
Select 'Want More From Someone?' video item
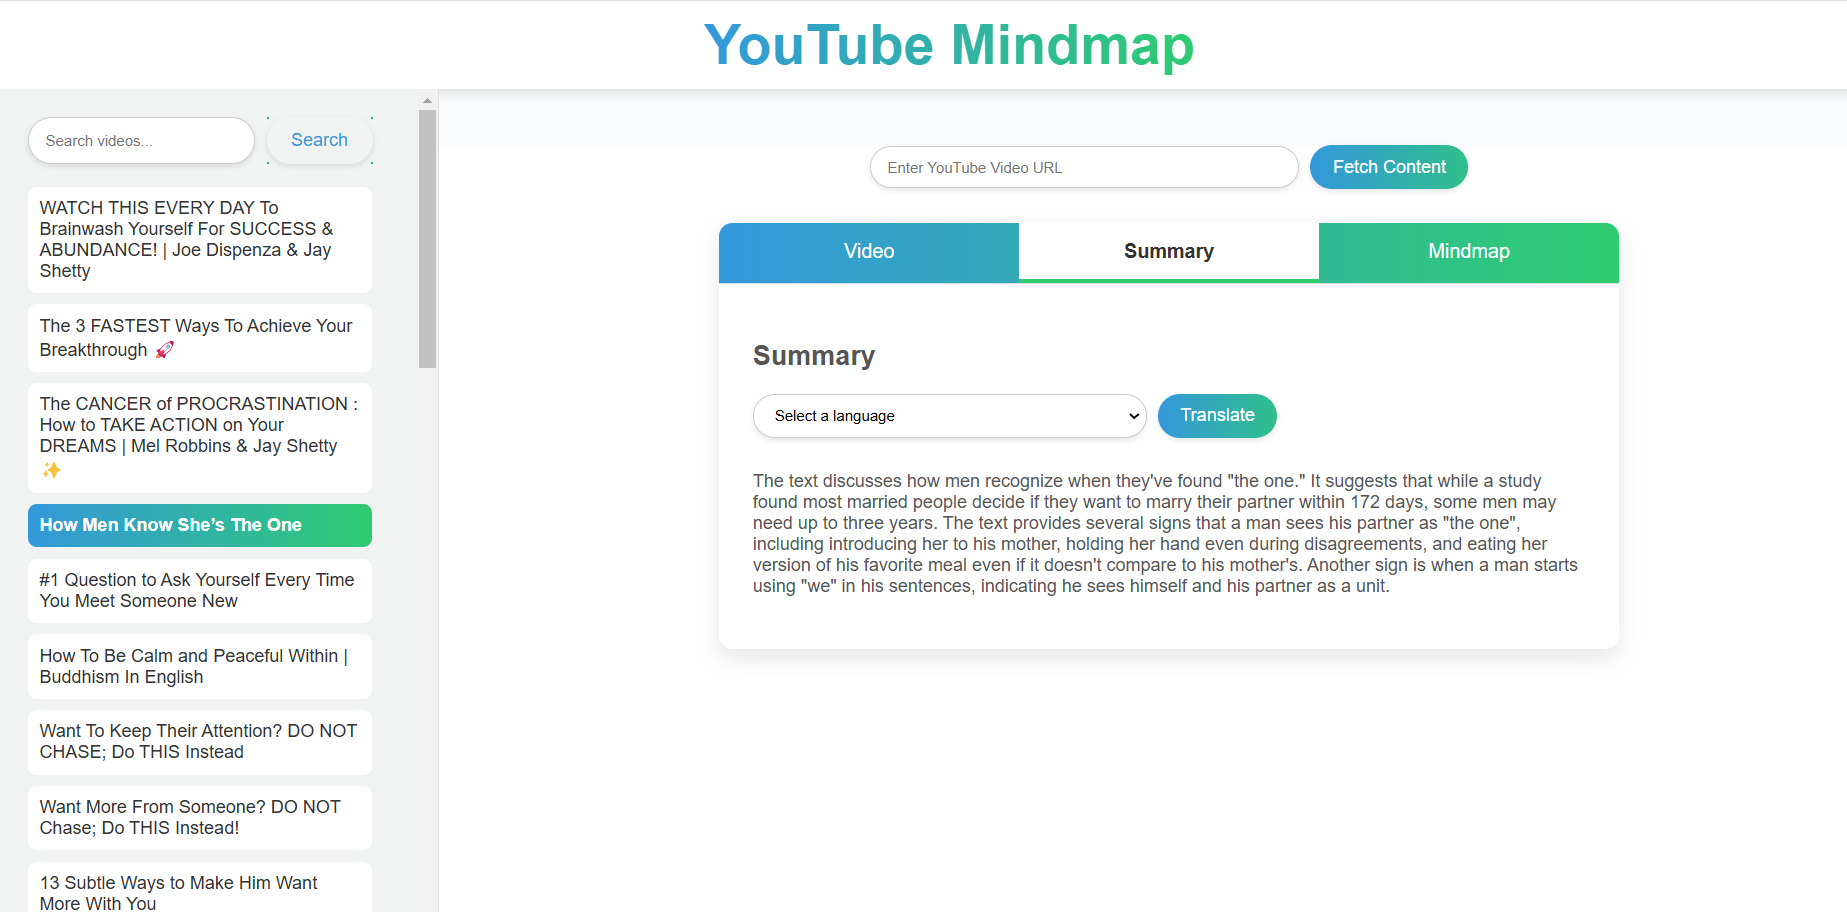[x=200, y=818]
